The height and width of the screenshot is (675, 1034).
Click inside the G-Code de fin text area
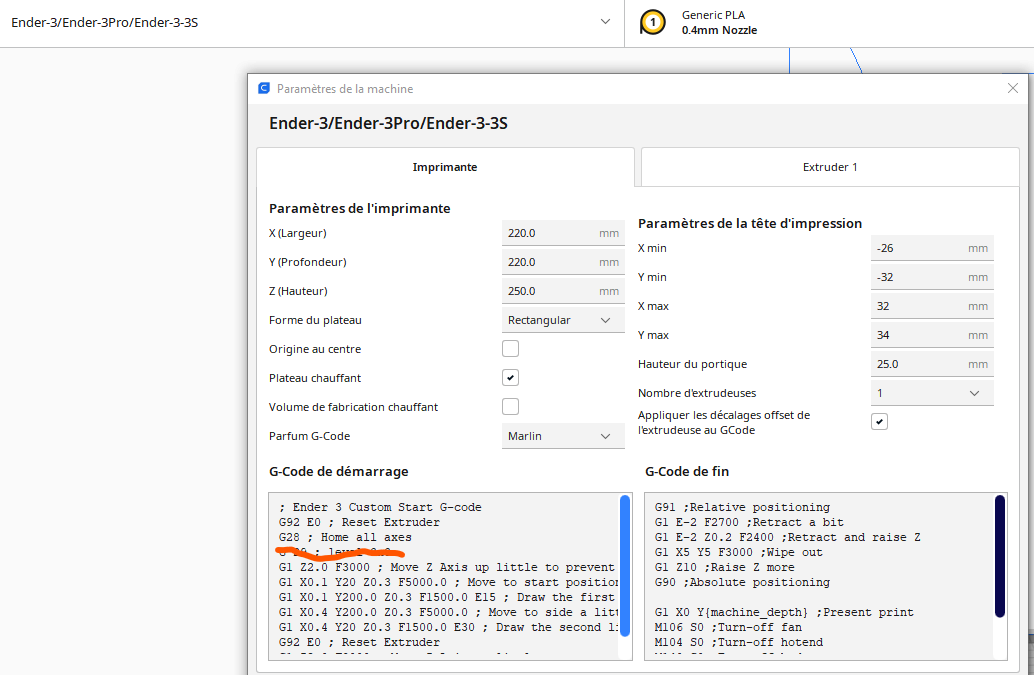(x=819, y=576)
